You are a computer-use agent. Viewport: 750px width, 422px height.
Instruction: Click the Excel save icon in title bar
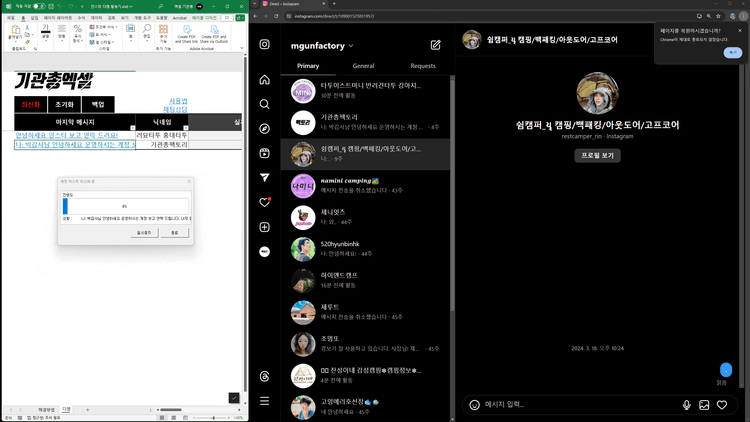pos(51,6)
